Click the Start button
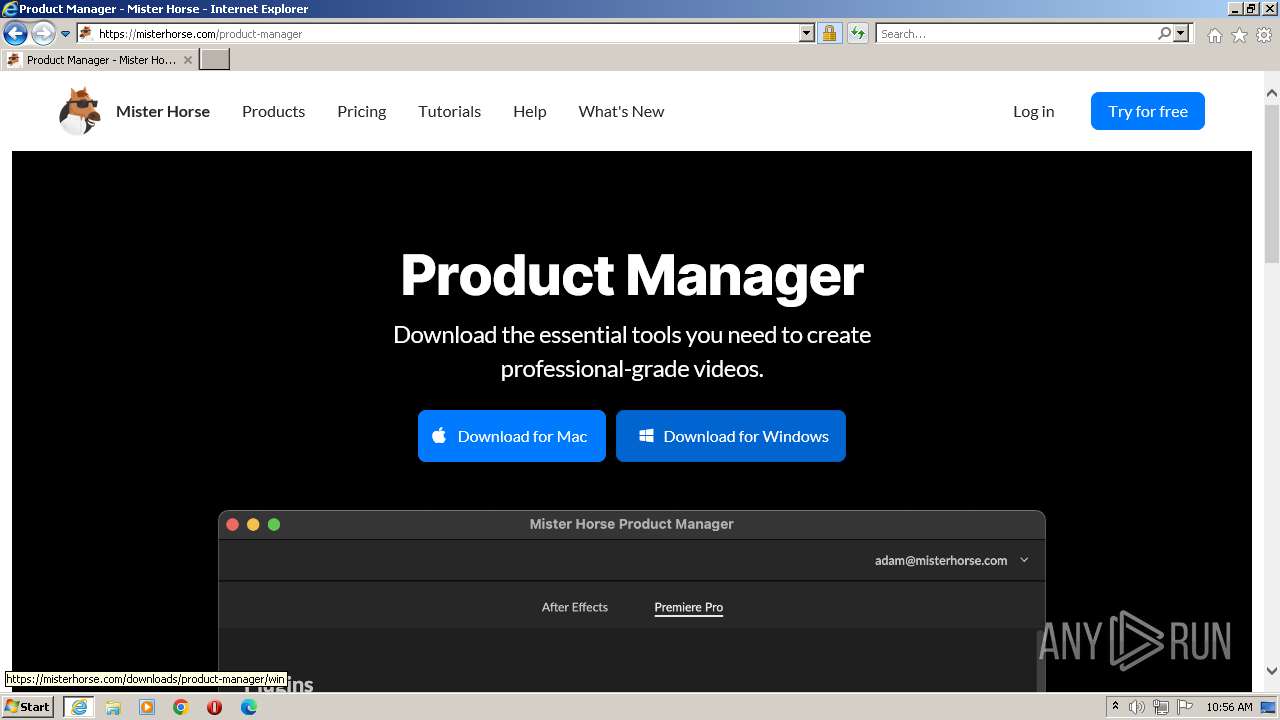 (28, 707)
